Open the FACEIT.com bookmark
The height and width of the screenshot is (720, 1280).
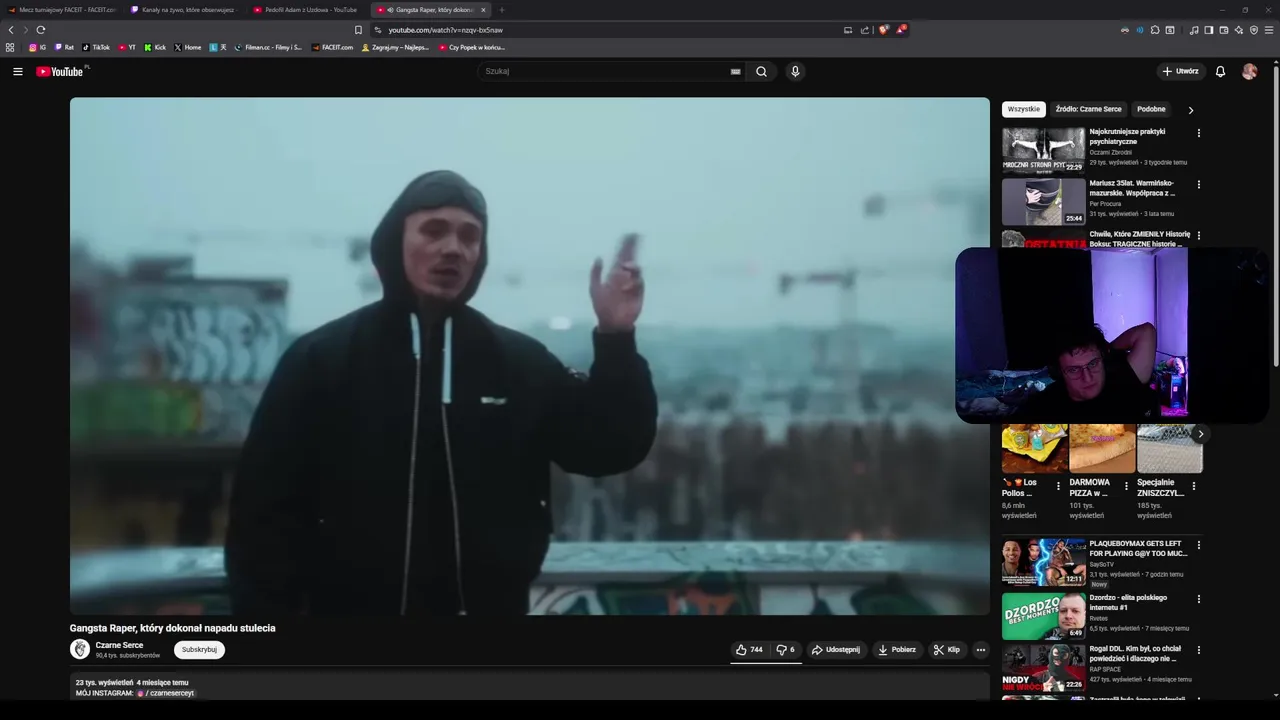332,47
